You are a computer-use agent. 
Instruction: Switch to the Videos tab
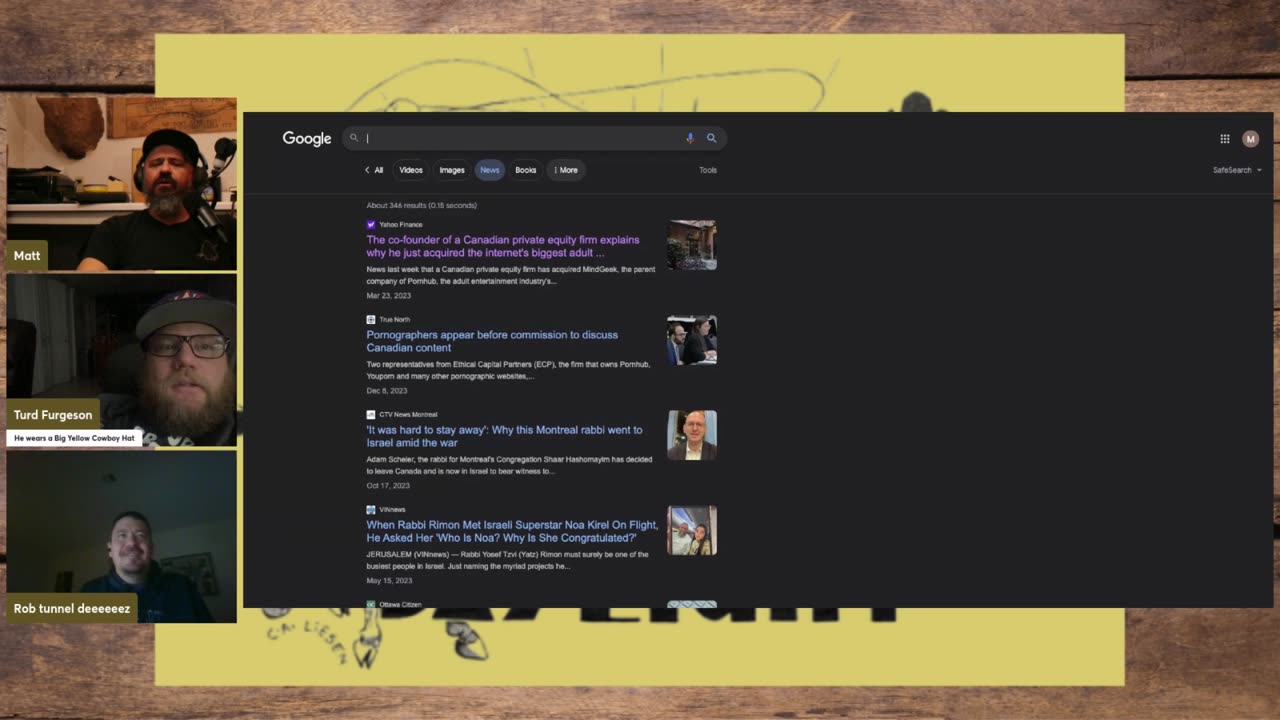[x=411, y=170]
